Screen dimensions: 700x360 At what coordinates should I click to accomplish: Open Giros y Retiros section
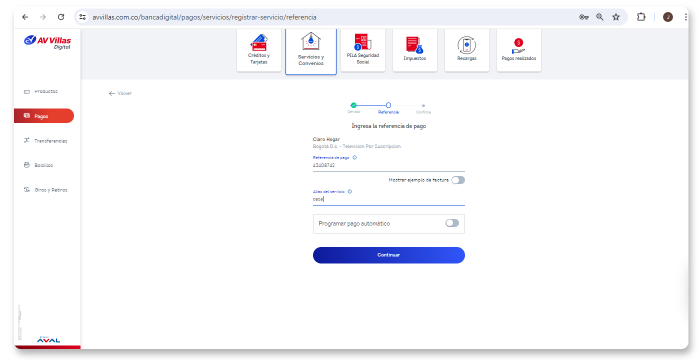(44, 190)
